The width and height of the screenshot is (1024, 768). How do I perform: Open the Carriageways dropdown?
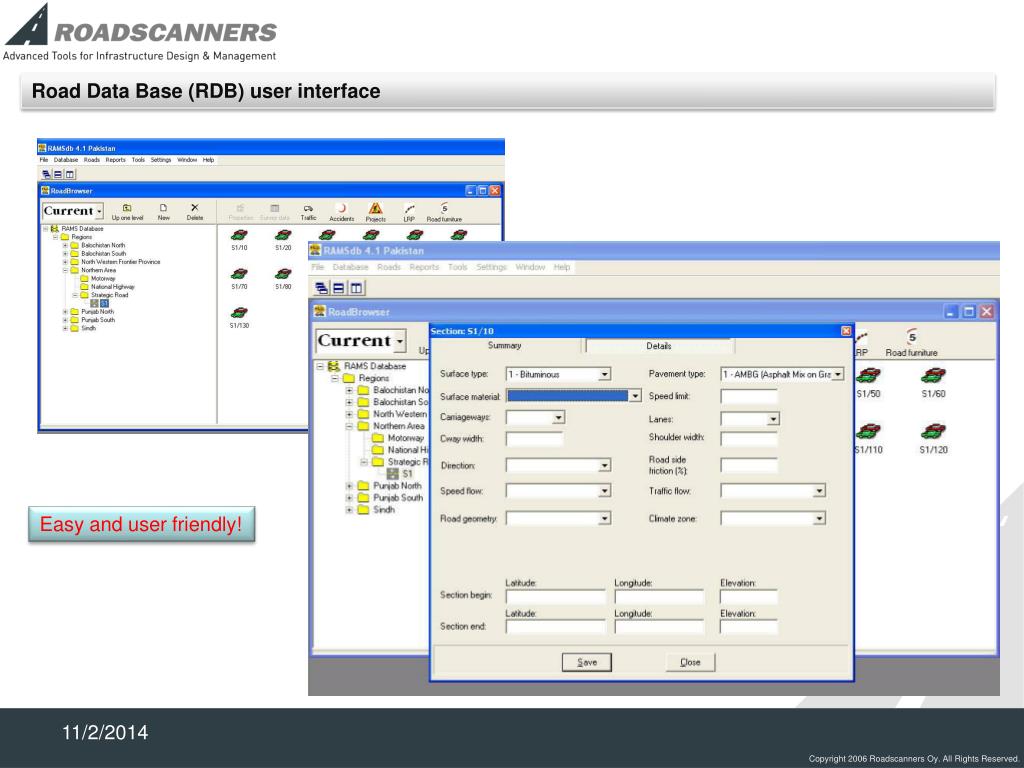click(558, 417)
